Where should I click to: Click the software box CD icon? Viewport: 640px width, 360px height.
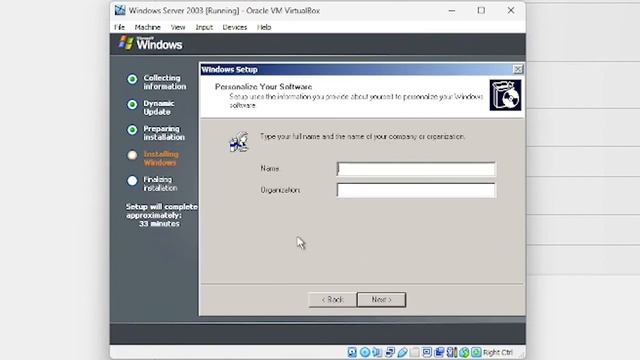tap(505, 95)
